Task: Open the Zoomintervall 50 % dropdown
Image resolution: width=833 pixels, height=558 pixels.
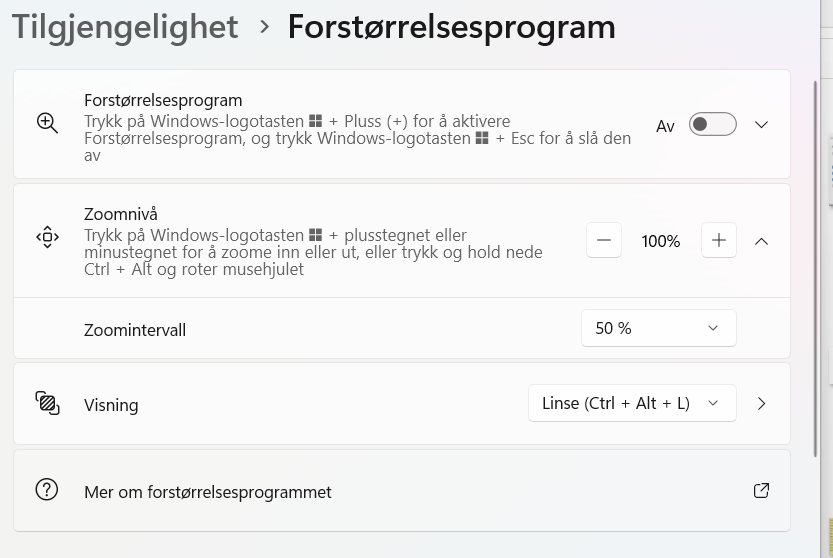Action: tap(659, 328)
